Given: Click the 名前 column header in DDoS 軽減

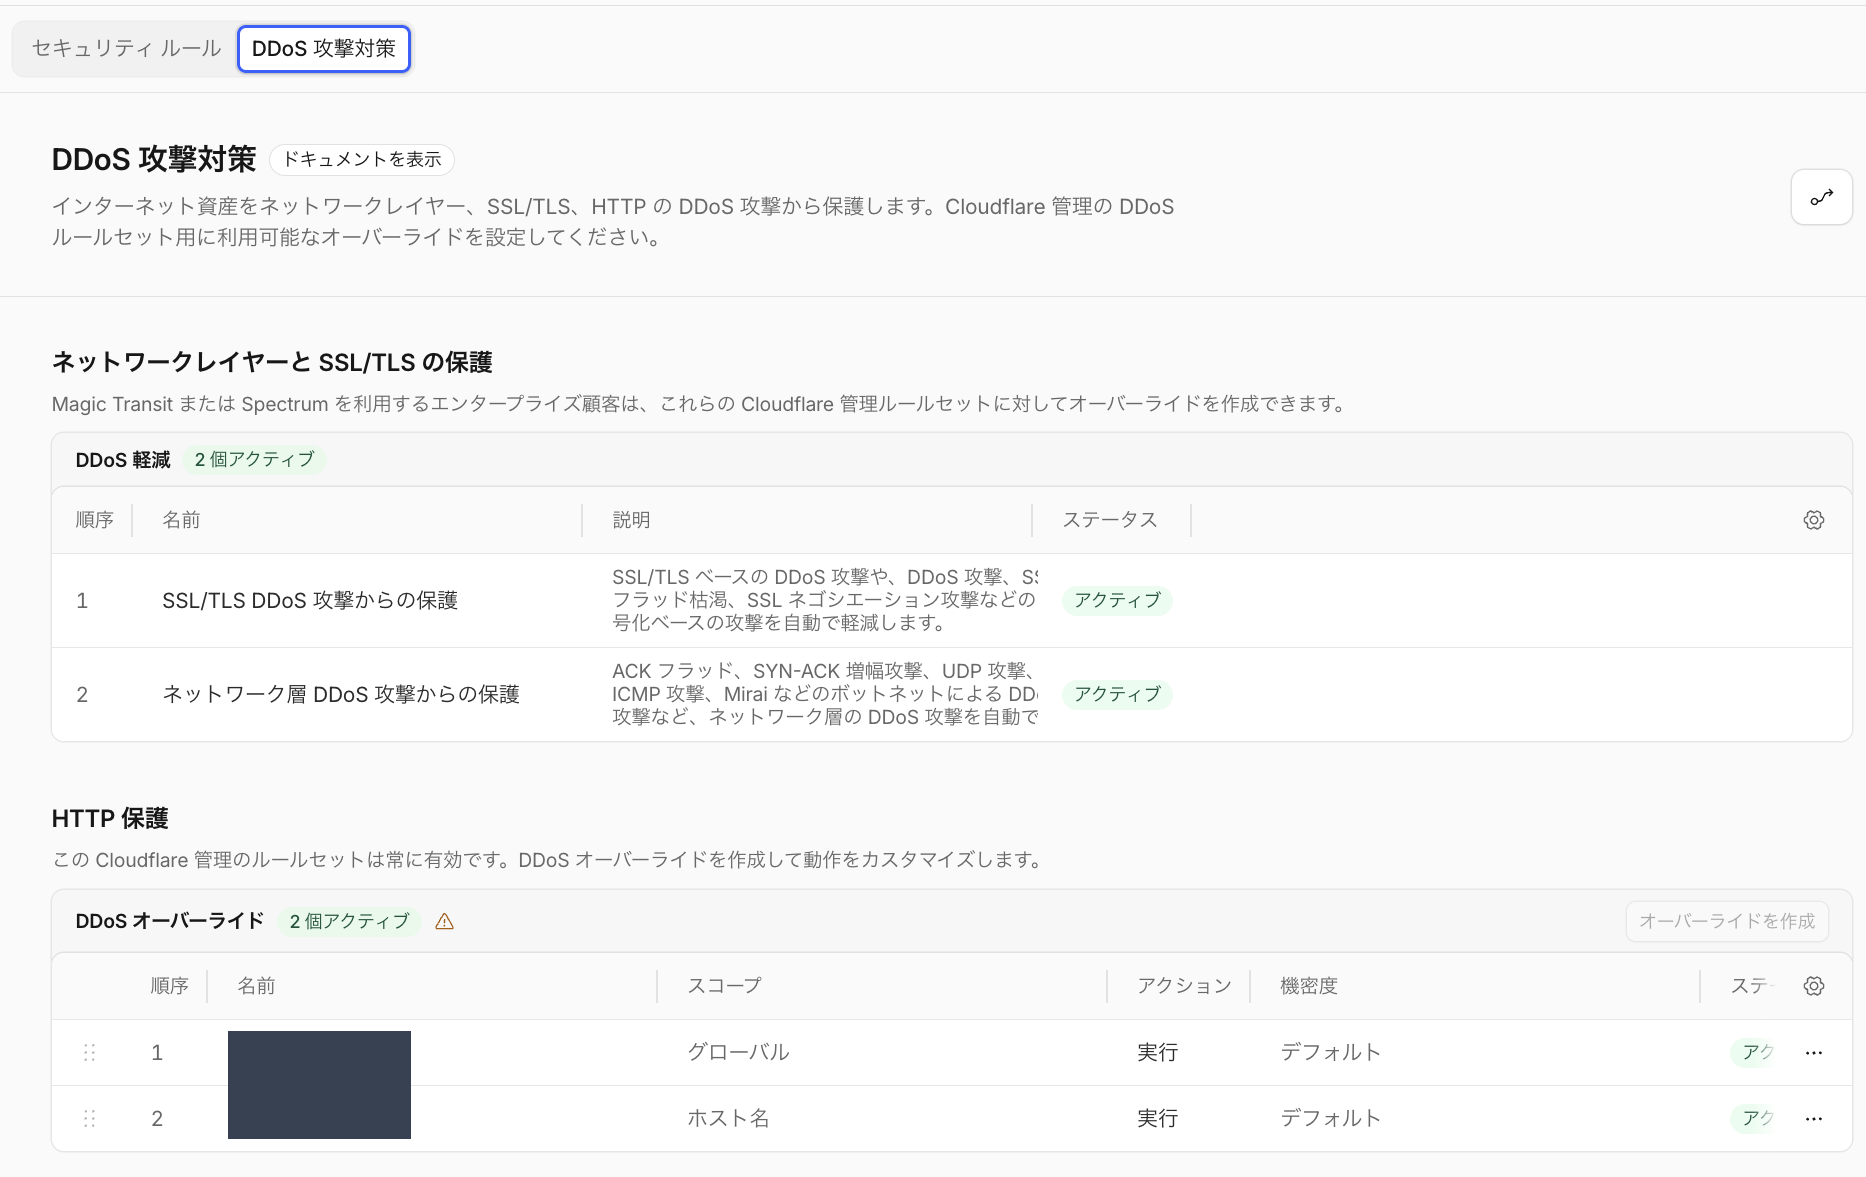Looking at the screenshot, I should [x=181, y=520].
